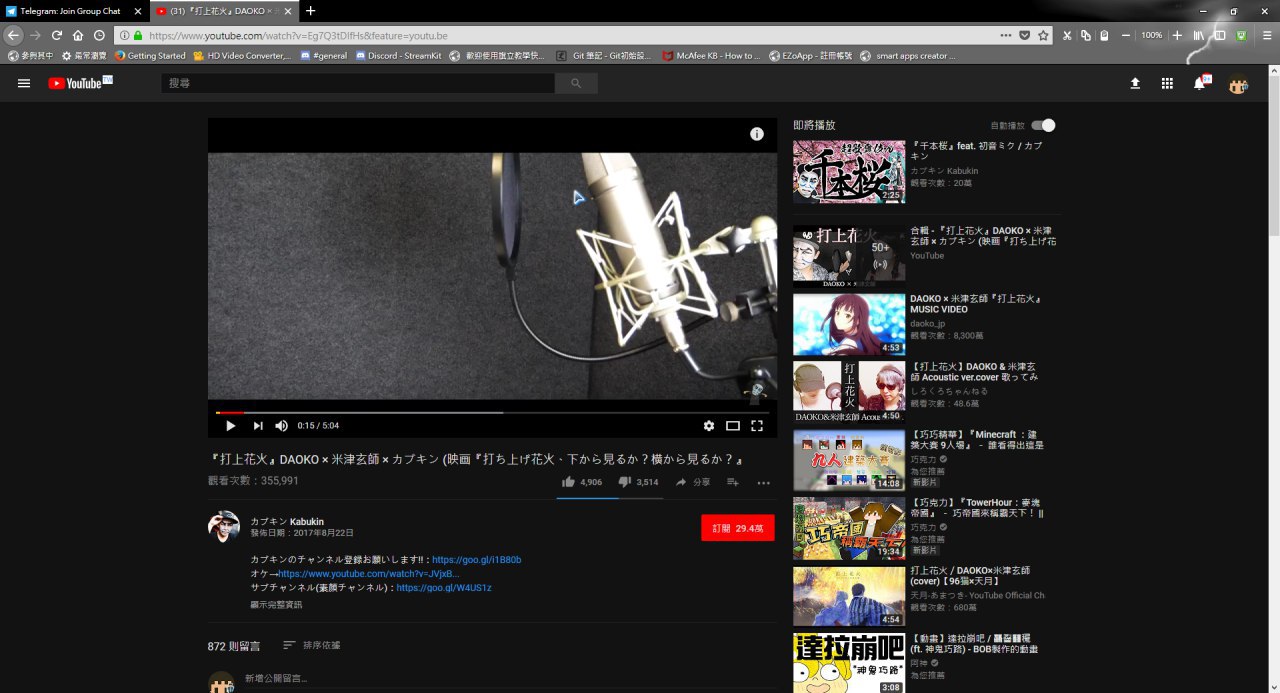Enter fullscreen mode in the video player
Screen dimensions: 1280x693
pos(757,426)
